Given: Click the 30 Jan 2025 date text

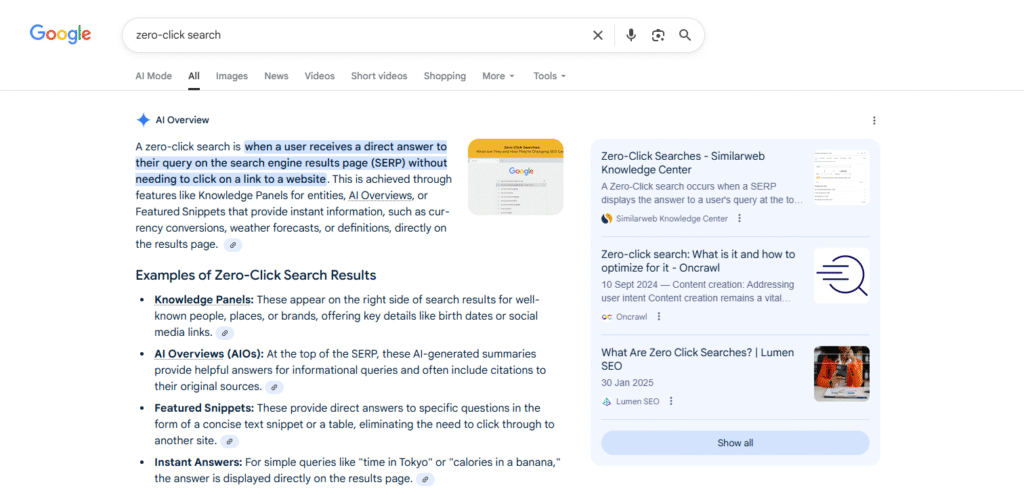Looking at the screenshot, I should (x=628, y=383).
